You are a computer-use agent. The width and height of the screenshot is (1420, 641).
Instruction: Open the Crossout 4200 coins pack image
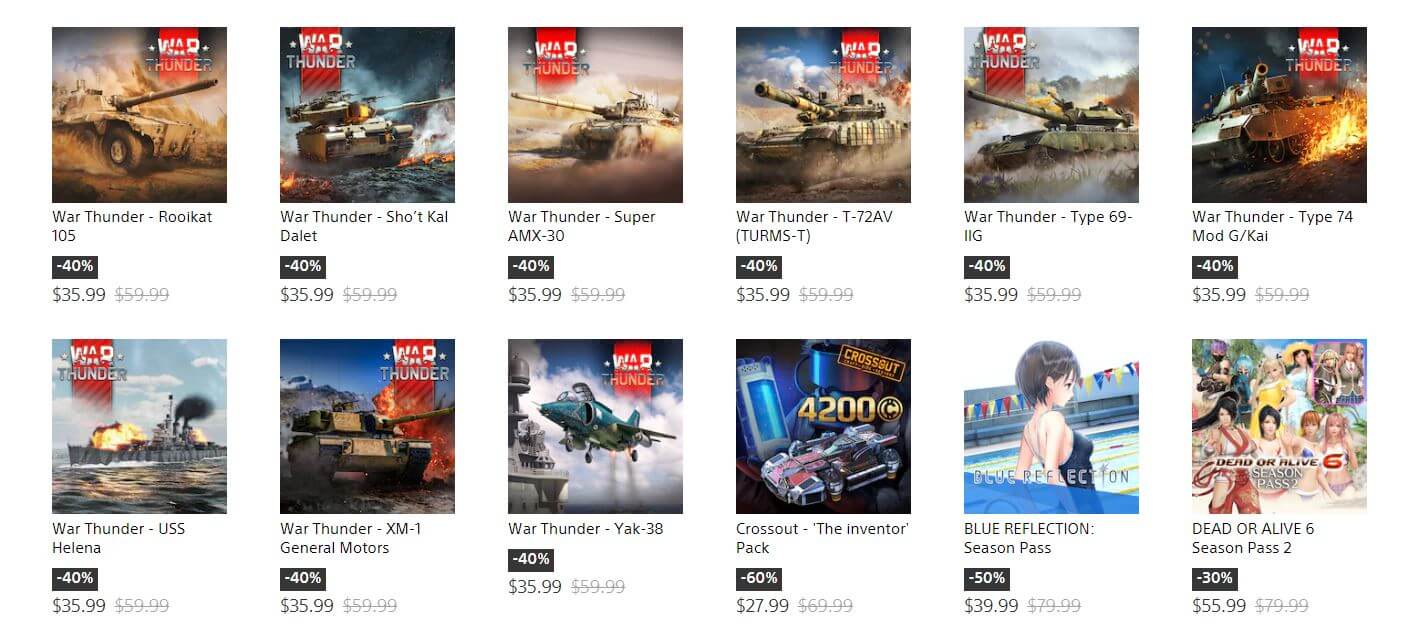[x=823, y=427]
